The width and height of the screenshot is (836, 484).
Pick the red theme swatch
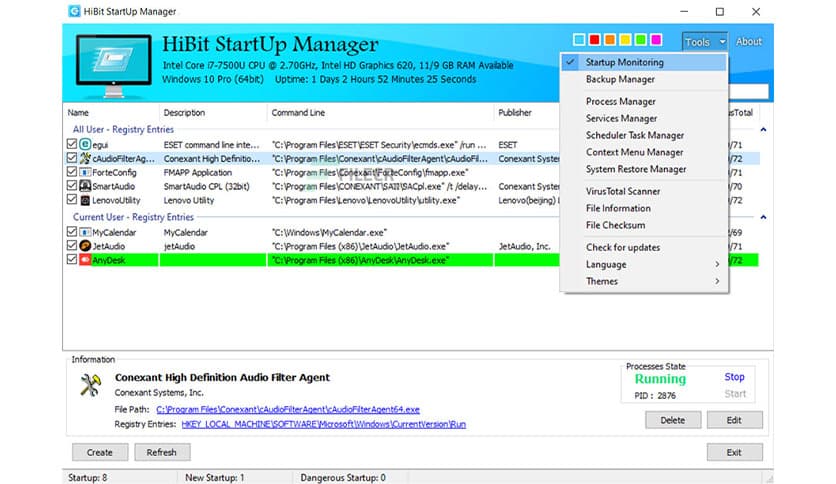pos(594,39)
